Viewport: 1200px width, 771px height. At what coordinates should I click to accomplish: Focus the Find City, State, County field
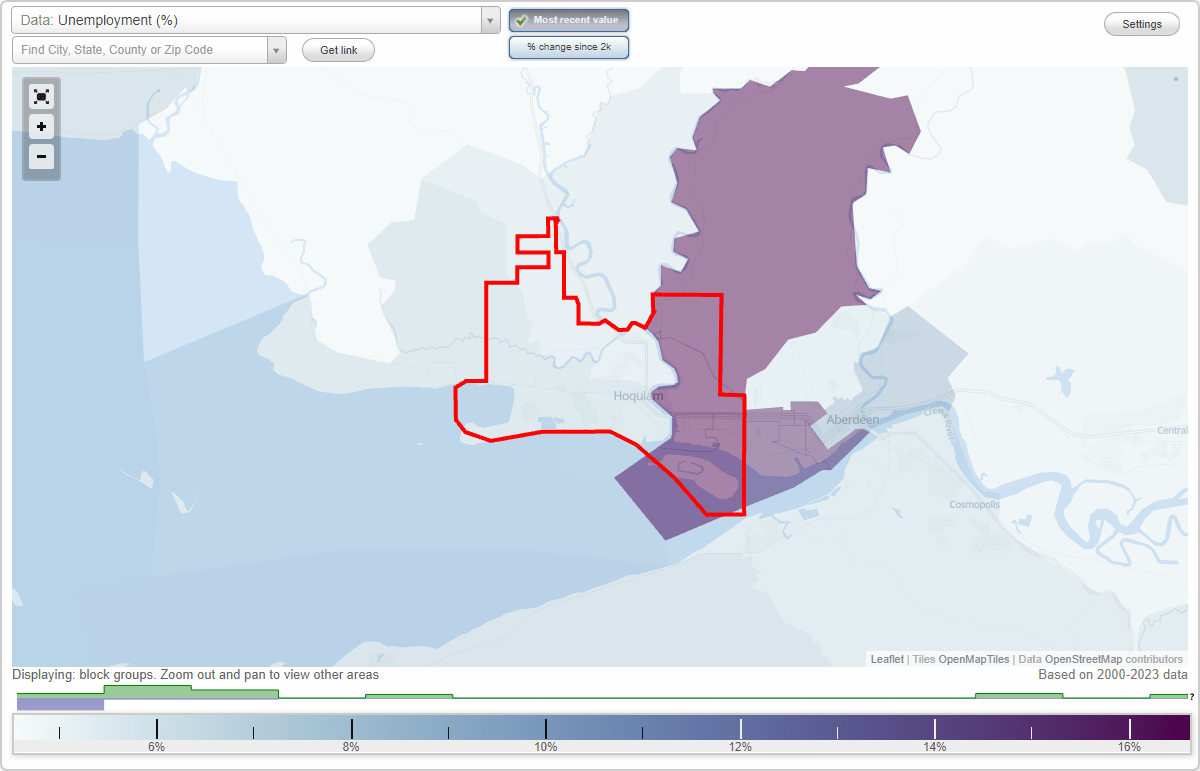pos(140,50)
